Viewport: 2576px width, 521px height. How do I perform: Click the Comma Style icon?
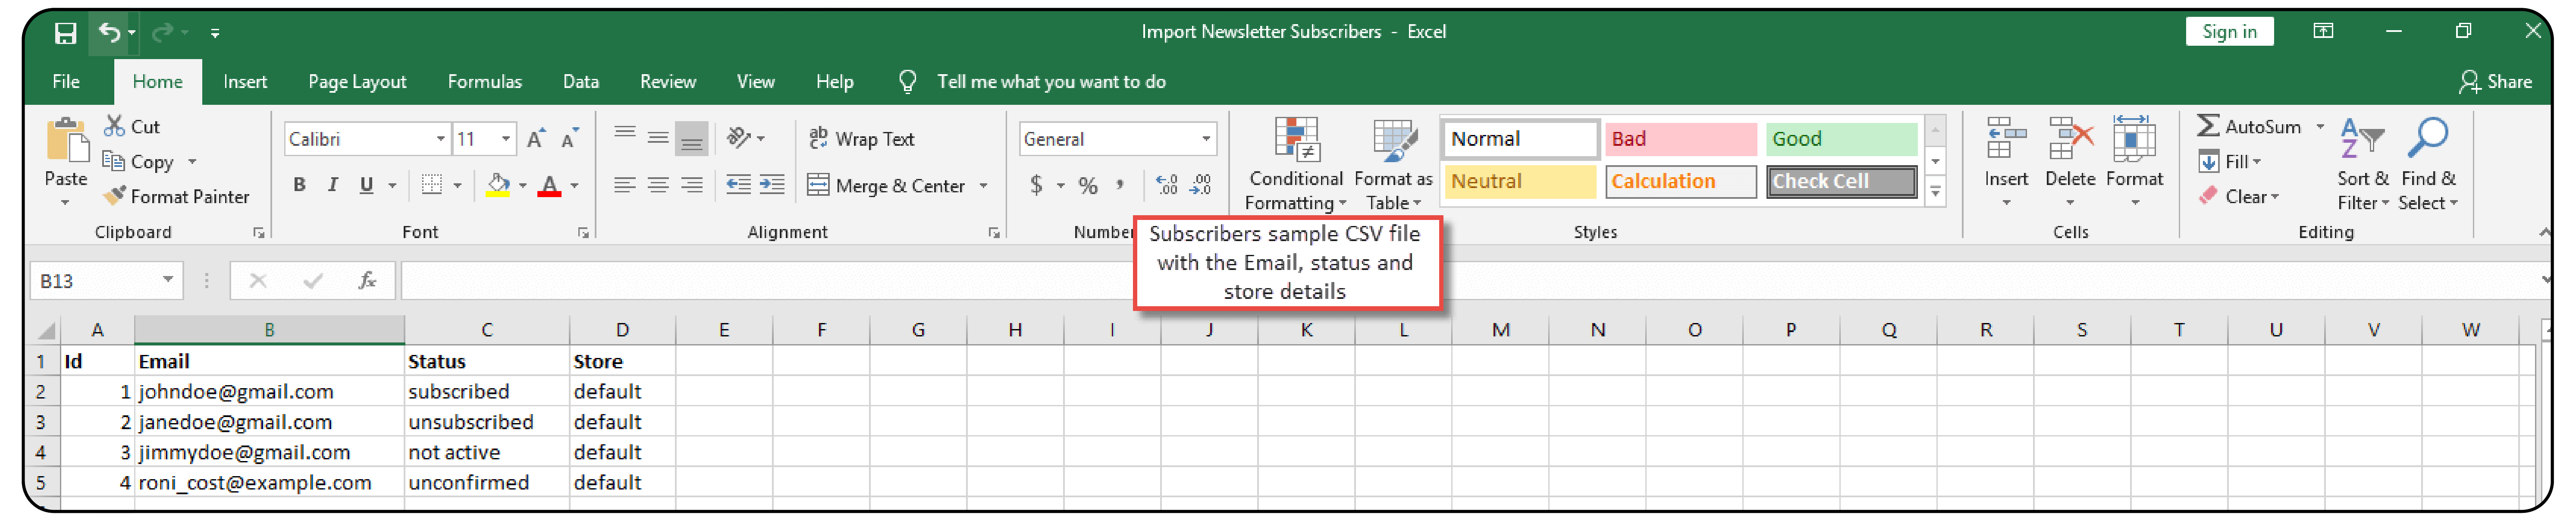[x=1120, y=185]
